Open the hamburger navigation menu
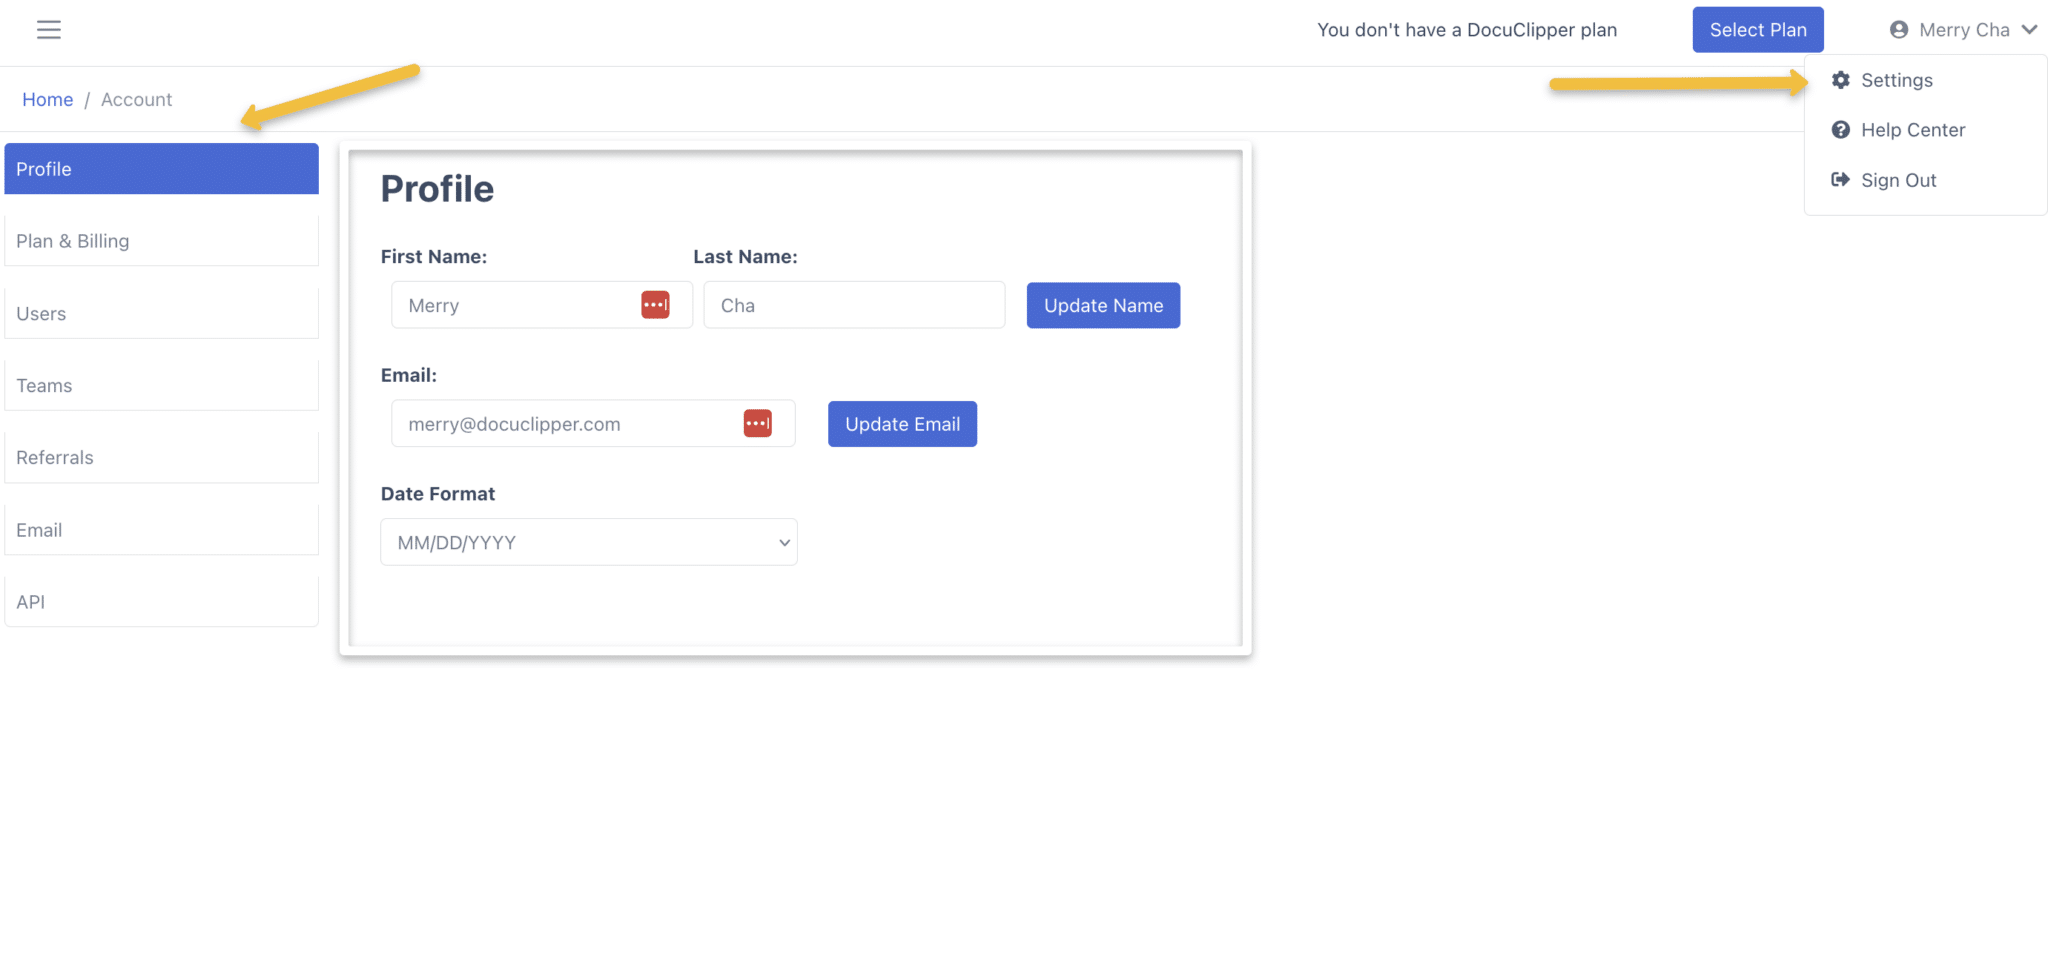2048x977 pixels. pyautogui.click(x=48, y=30)
